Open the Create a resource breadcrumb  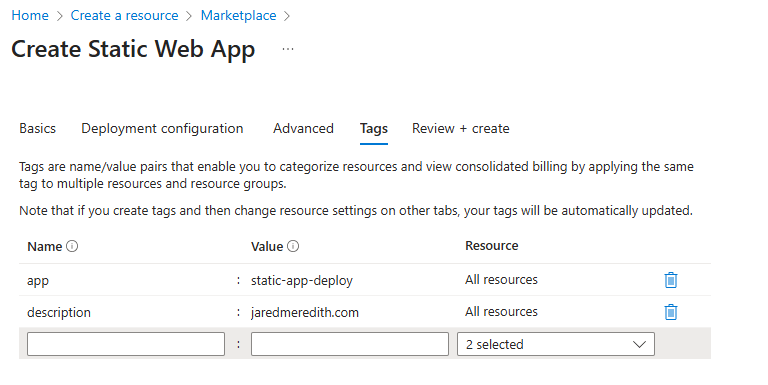click(x=124, y=15)
